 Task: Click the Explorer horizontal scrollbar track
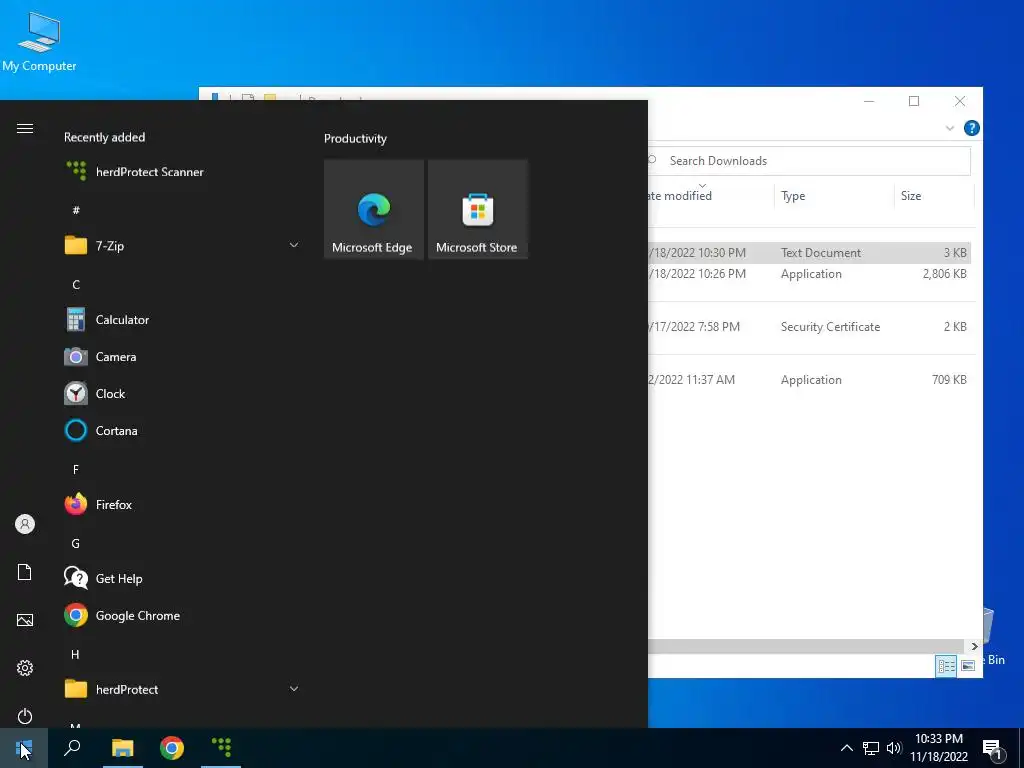pyautogui.click(x=807, y=646)
